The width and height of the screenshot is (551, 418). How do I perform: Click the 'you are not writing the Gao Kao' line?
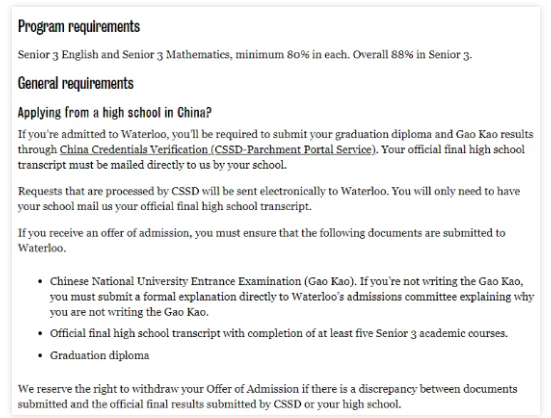point(129,312)
